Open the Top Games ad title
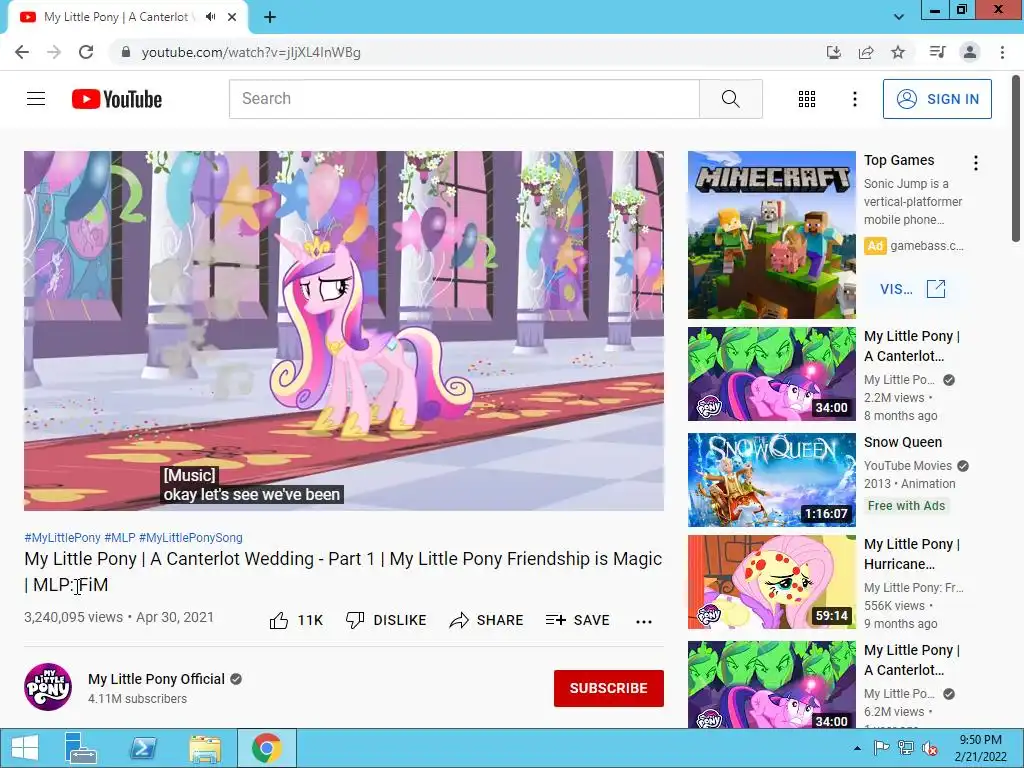1024x768 pixels. (x=899, y=160)
